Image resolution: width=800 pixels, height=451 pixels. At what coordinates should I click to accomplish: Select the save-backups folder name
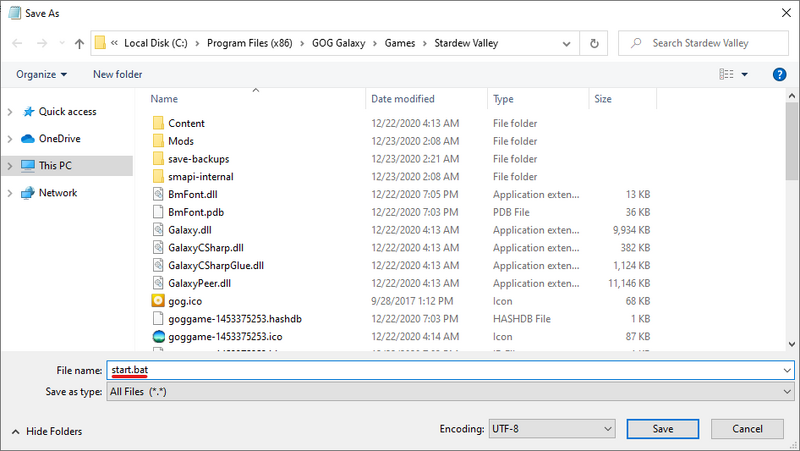pos(198,159)
